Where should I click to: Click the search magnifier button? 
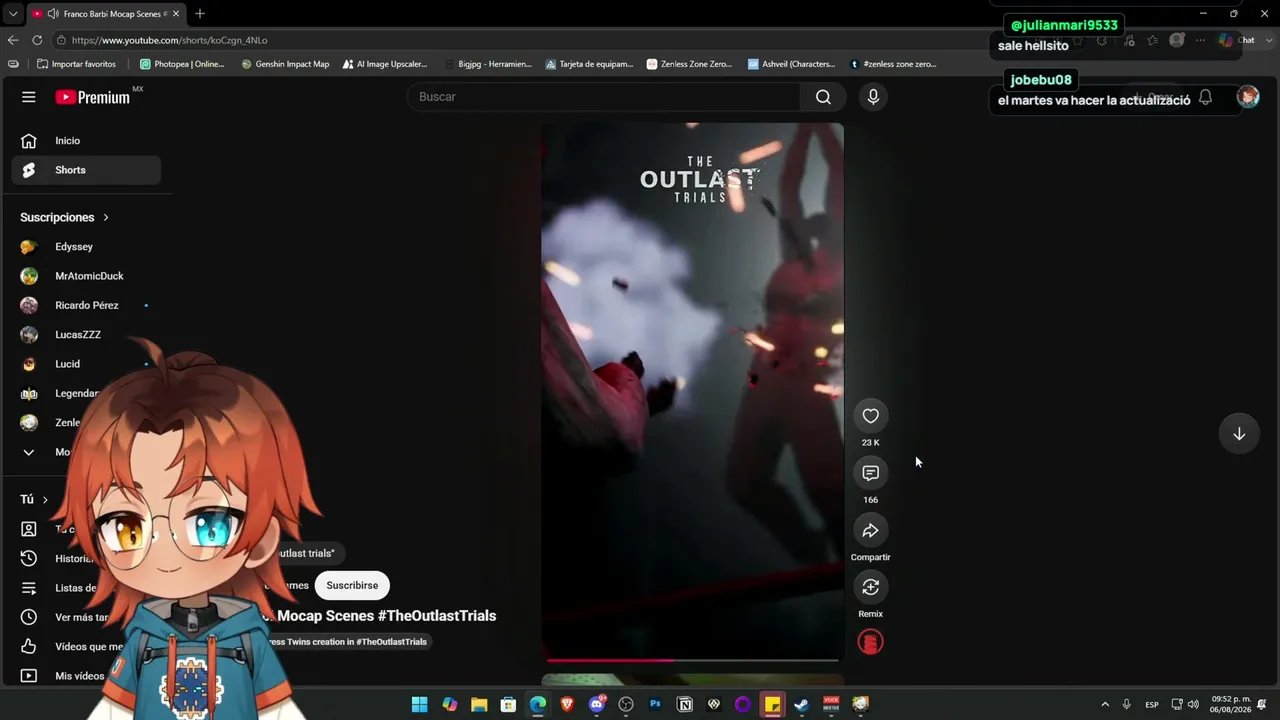pyautogui.click(x=823, y=97)
